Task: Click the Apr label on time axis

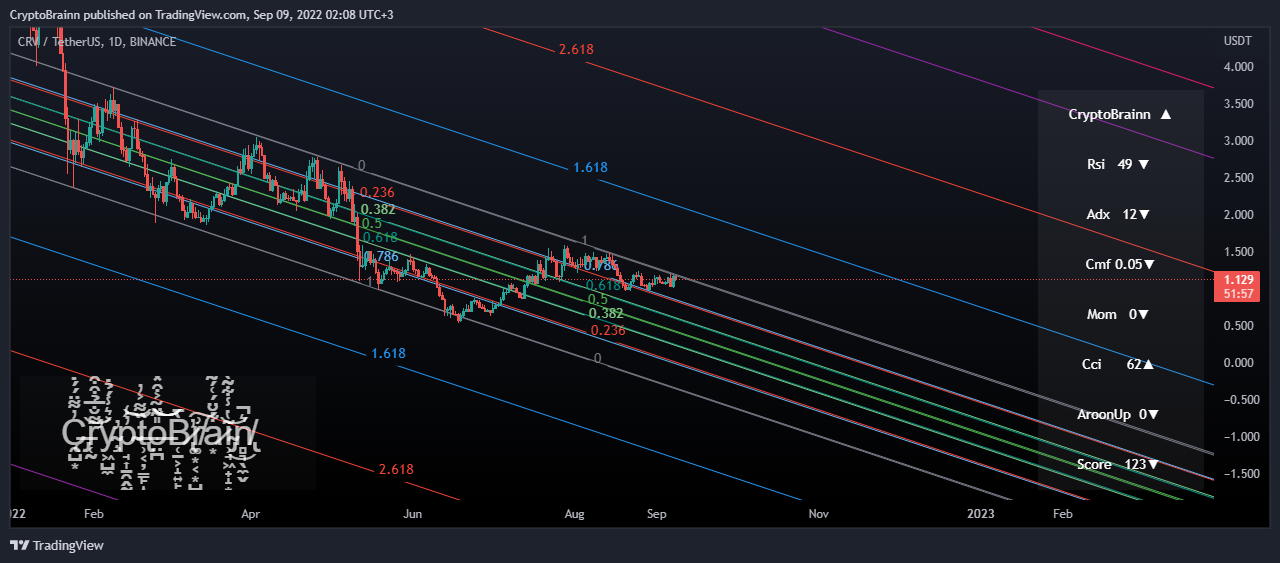Action: click(250, 513)
